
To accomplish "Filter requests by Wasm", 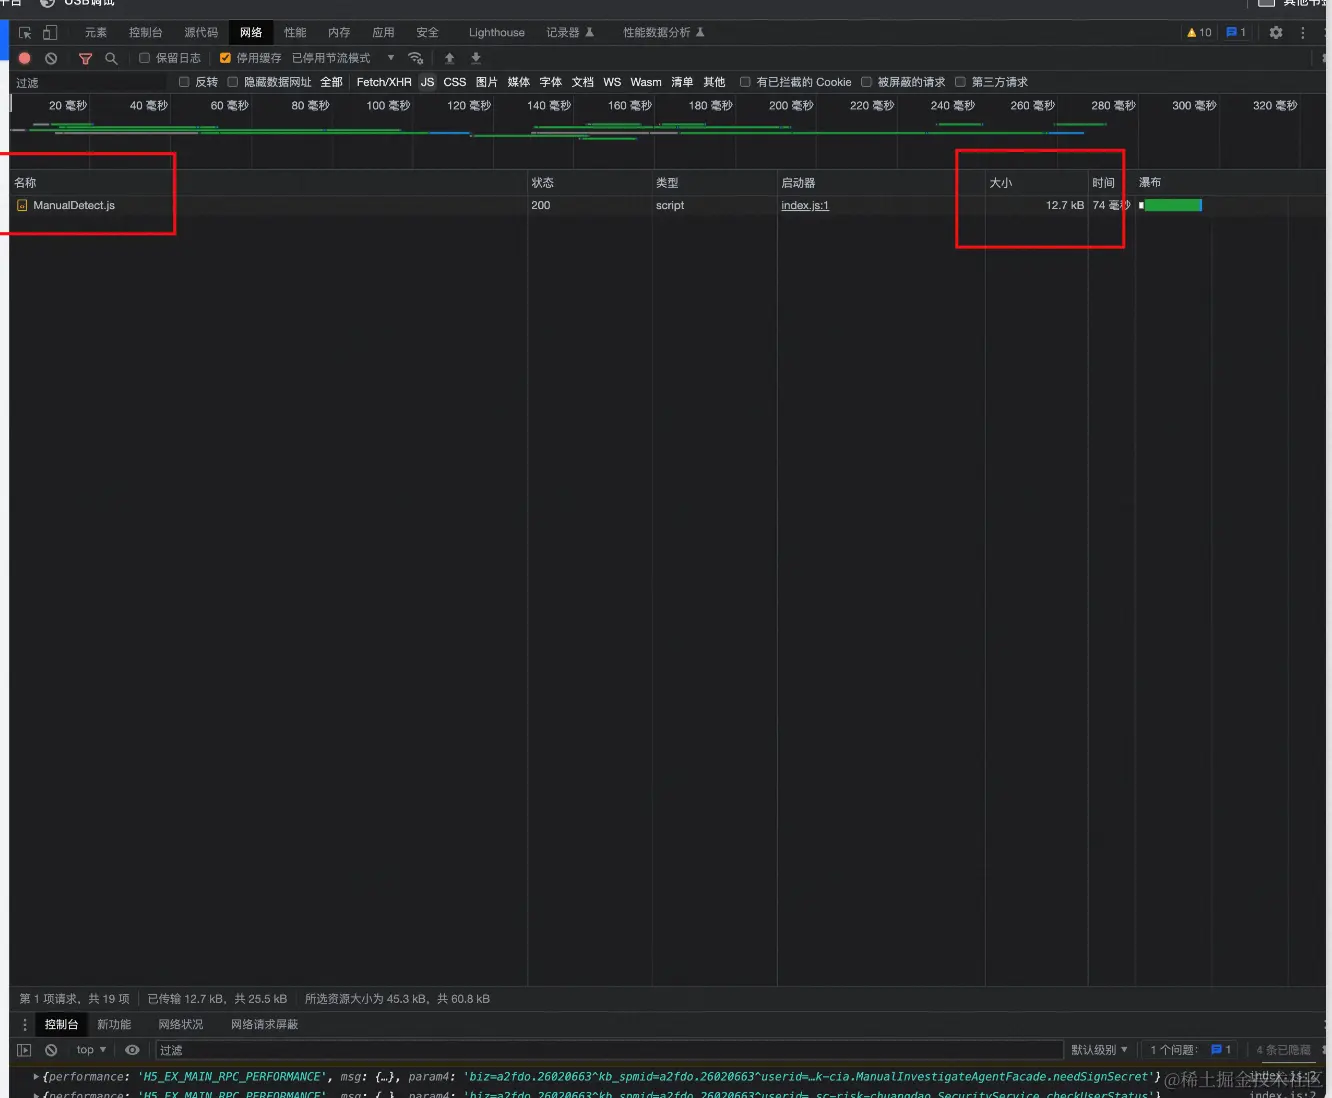I will coord(646,82).
